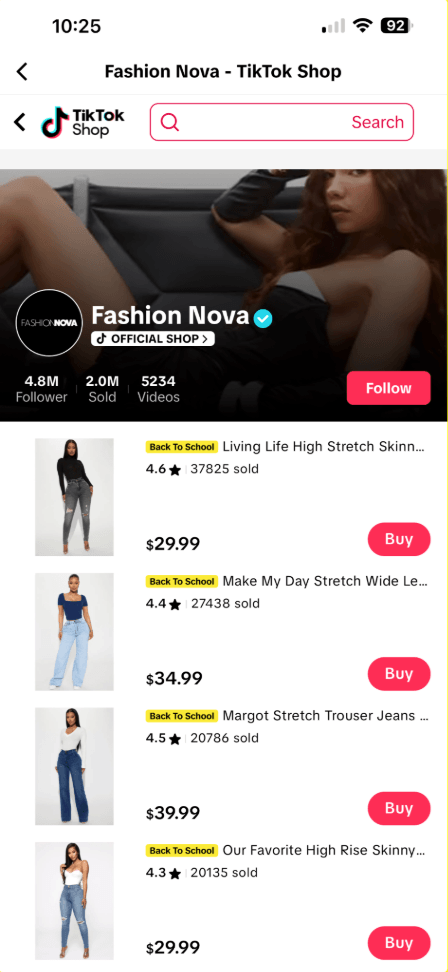Tap the star rating icon for 4.6
Image resolution: width=448 pixels, height=972 pixels.
(x=175, y=470)
